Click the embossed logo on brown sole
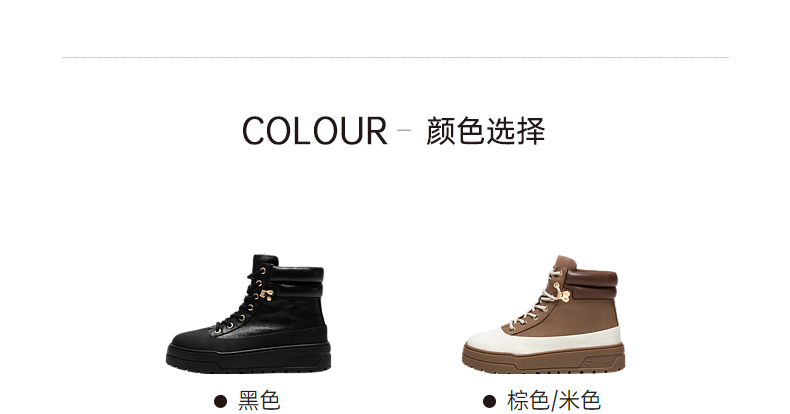Image resolution: width=790 pixels, height=414 pixels. (599, 361)
